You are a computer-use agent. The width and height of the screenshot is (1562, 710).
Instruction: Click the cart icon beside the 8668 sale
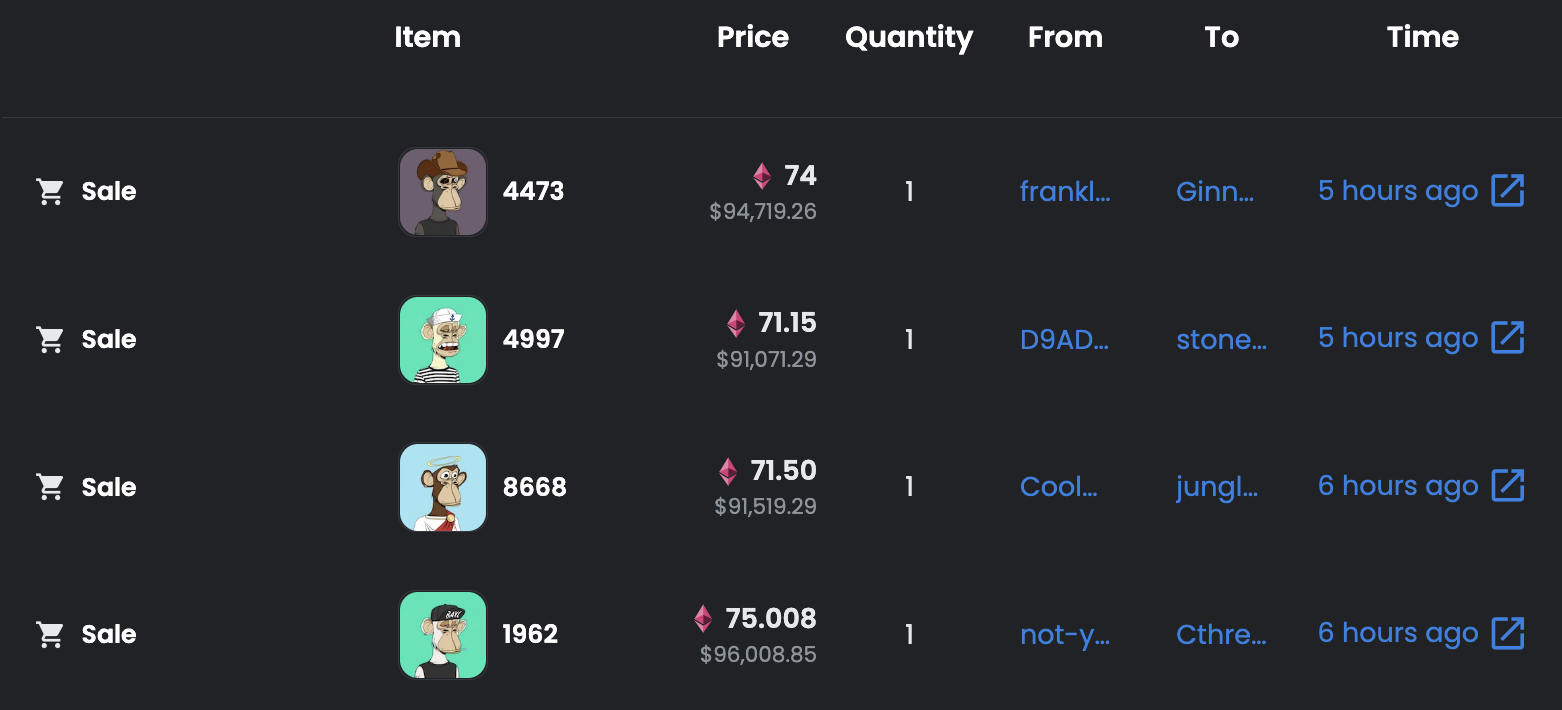click(x=50, y=487)
